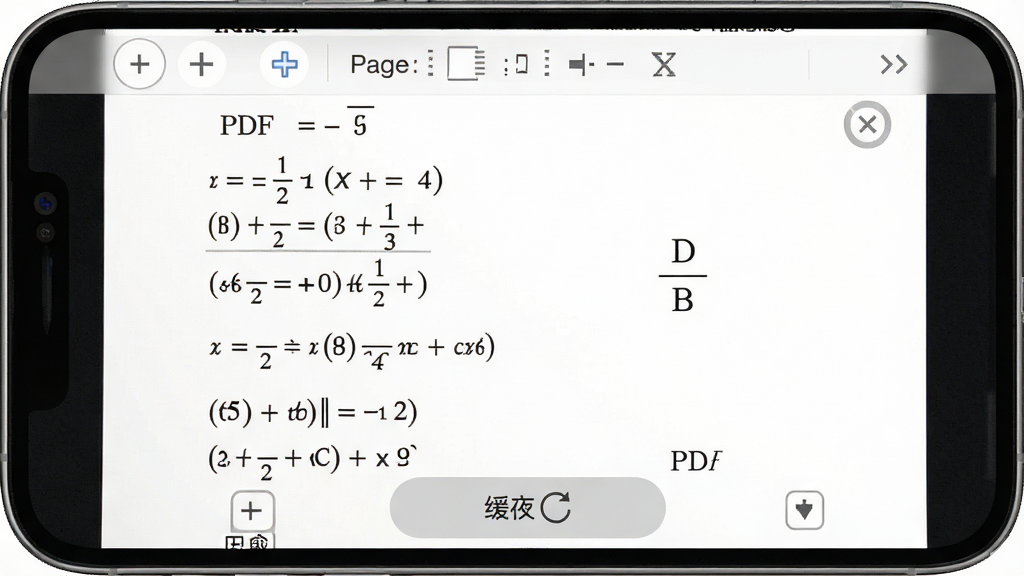Click the reload button with Chinese label
Viewport: 1024px width, 576px height.
coord(528,507)
